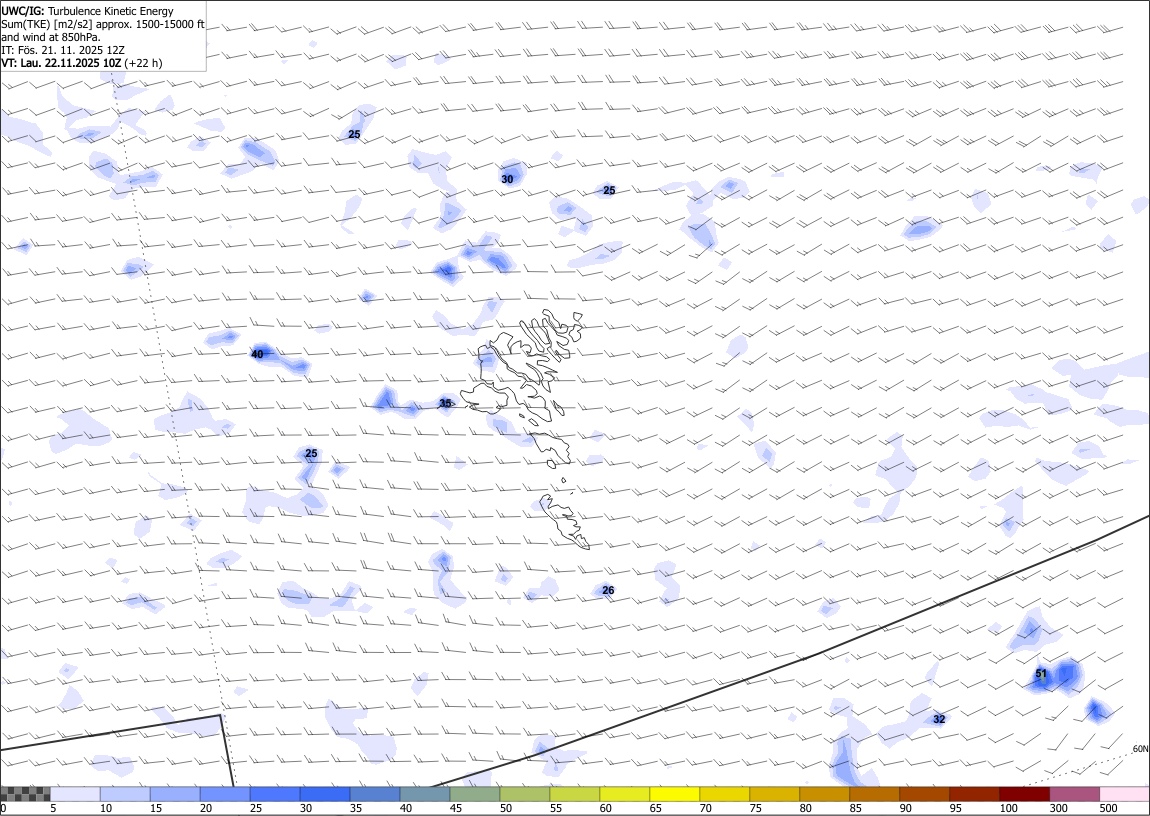Click the TKE value label '30'

(x=507, y=179)
